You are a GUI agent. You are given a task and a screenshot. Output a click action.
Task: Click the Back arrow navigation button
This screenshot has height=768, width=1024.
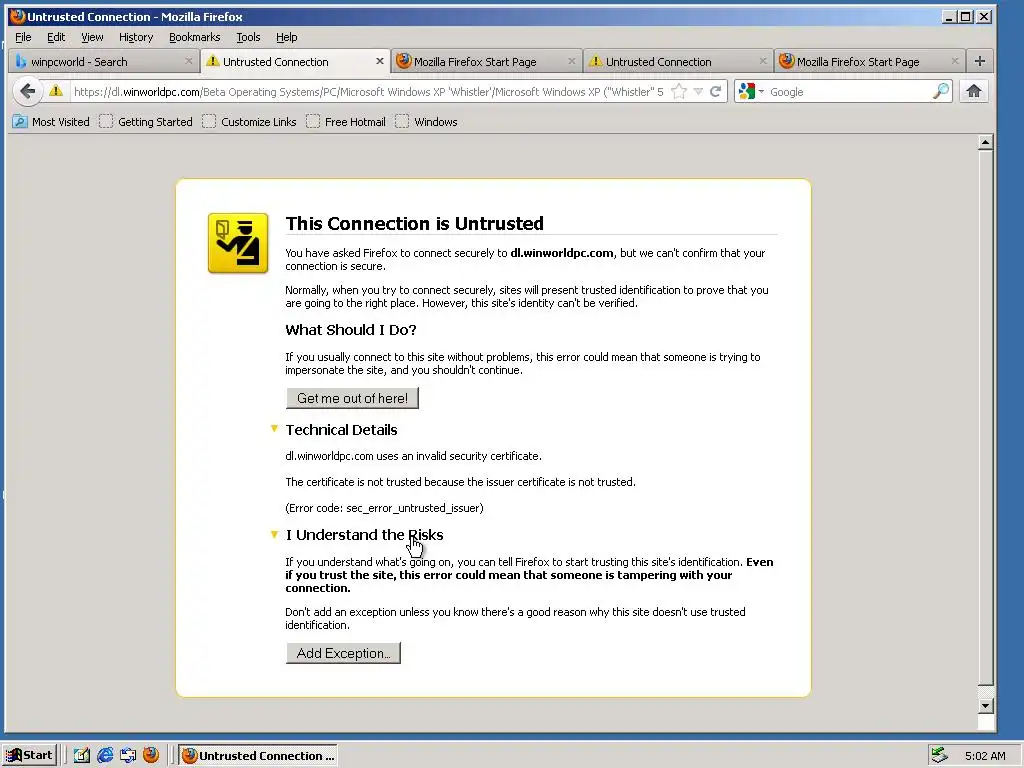tap(27, 91)
